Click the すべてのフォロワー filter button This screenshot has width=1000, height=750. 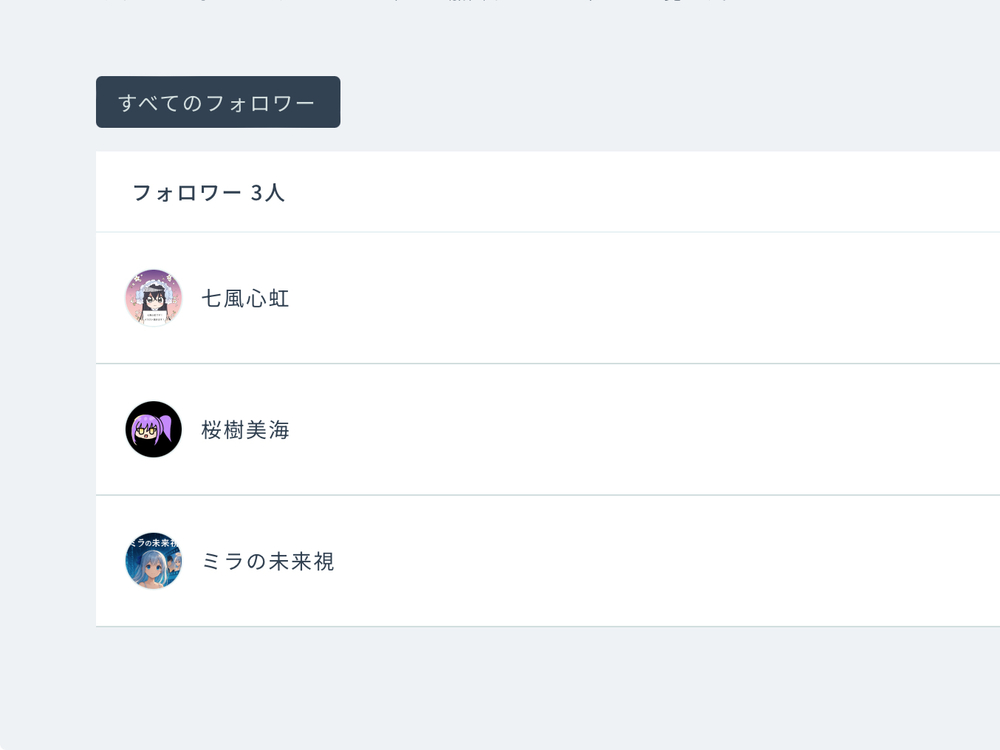[x=217, y=101]
